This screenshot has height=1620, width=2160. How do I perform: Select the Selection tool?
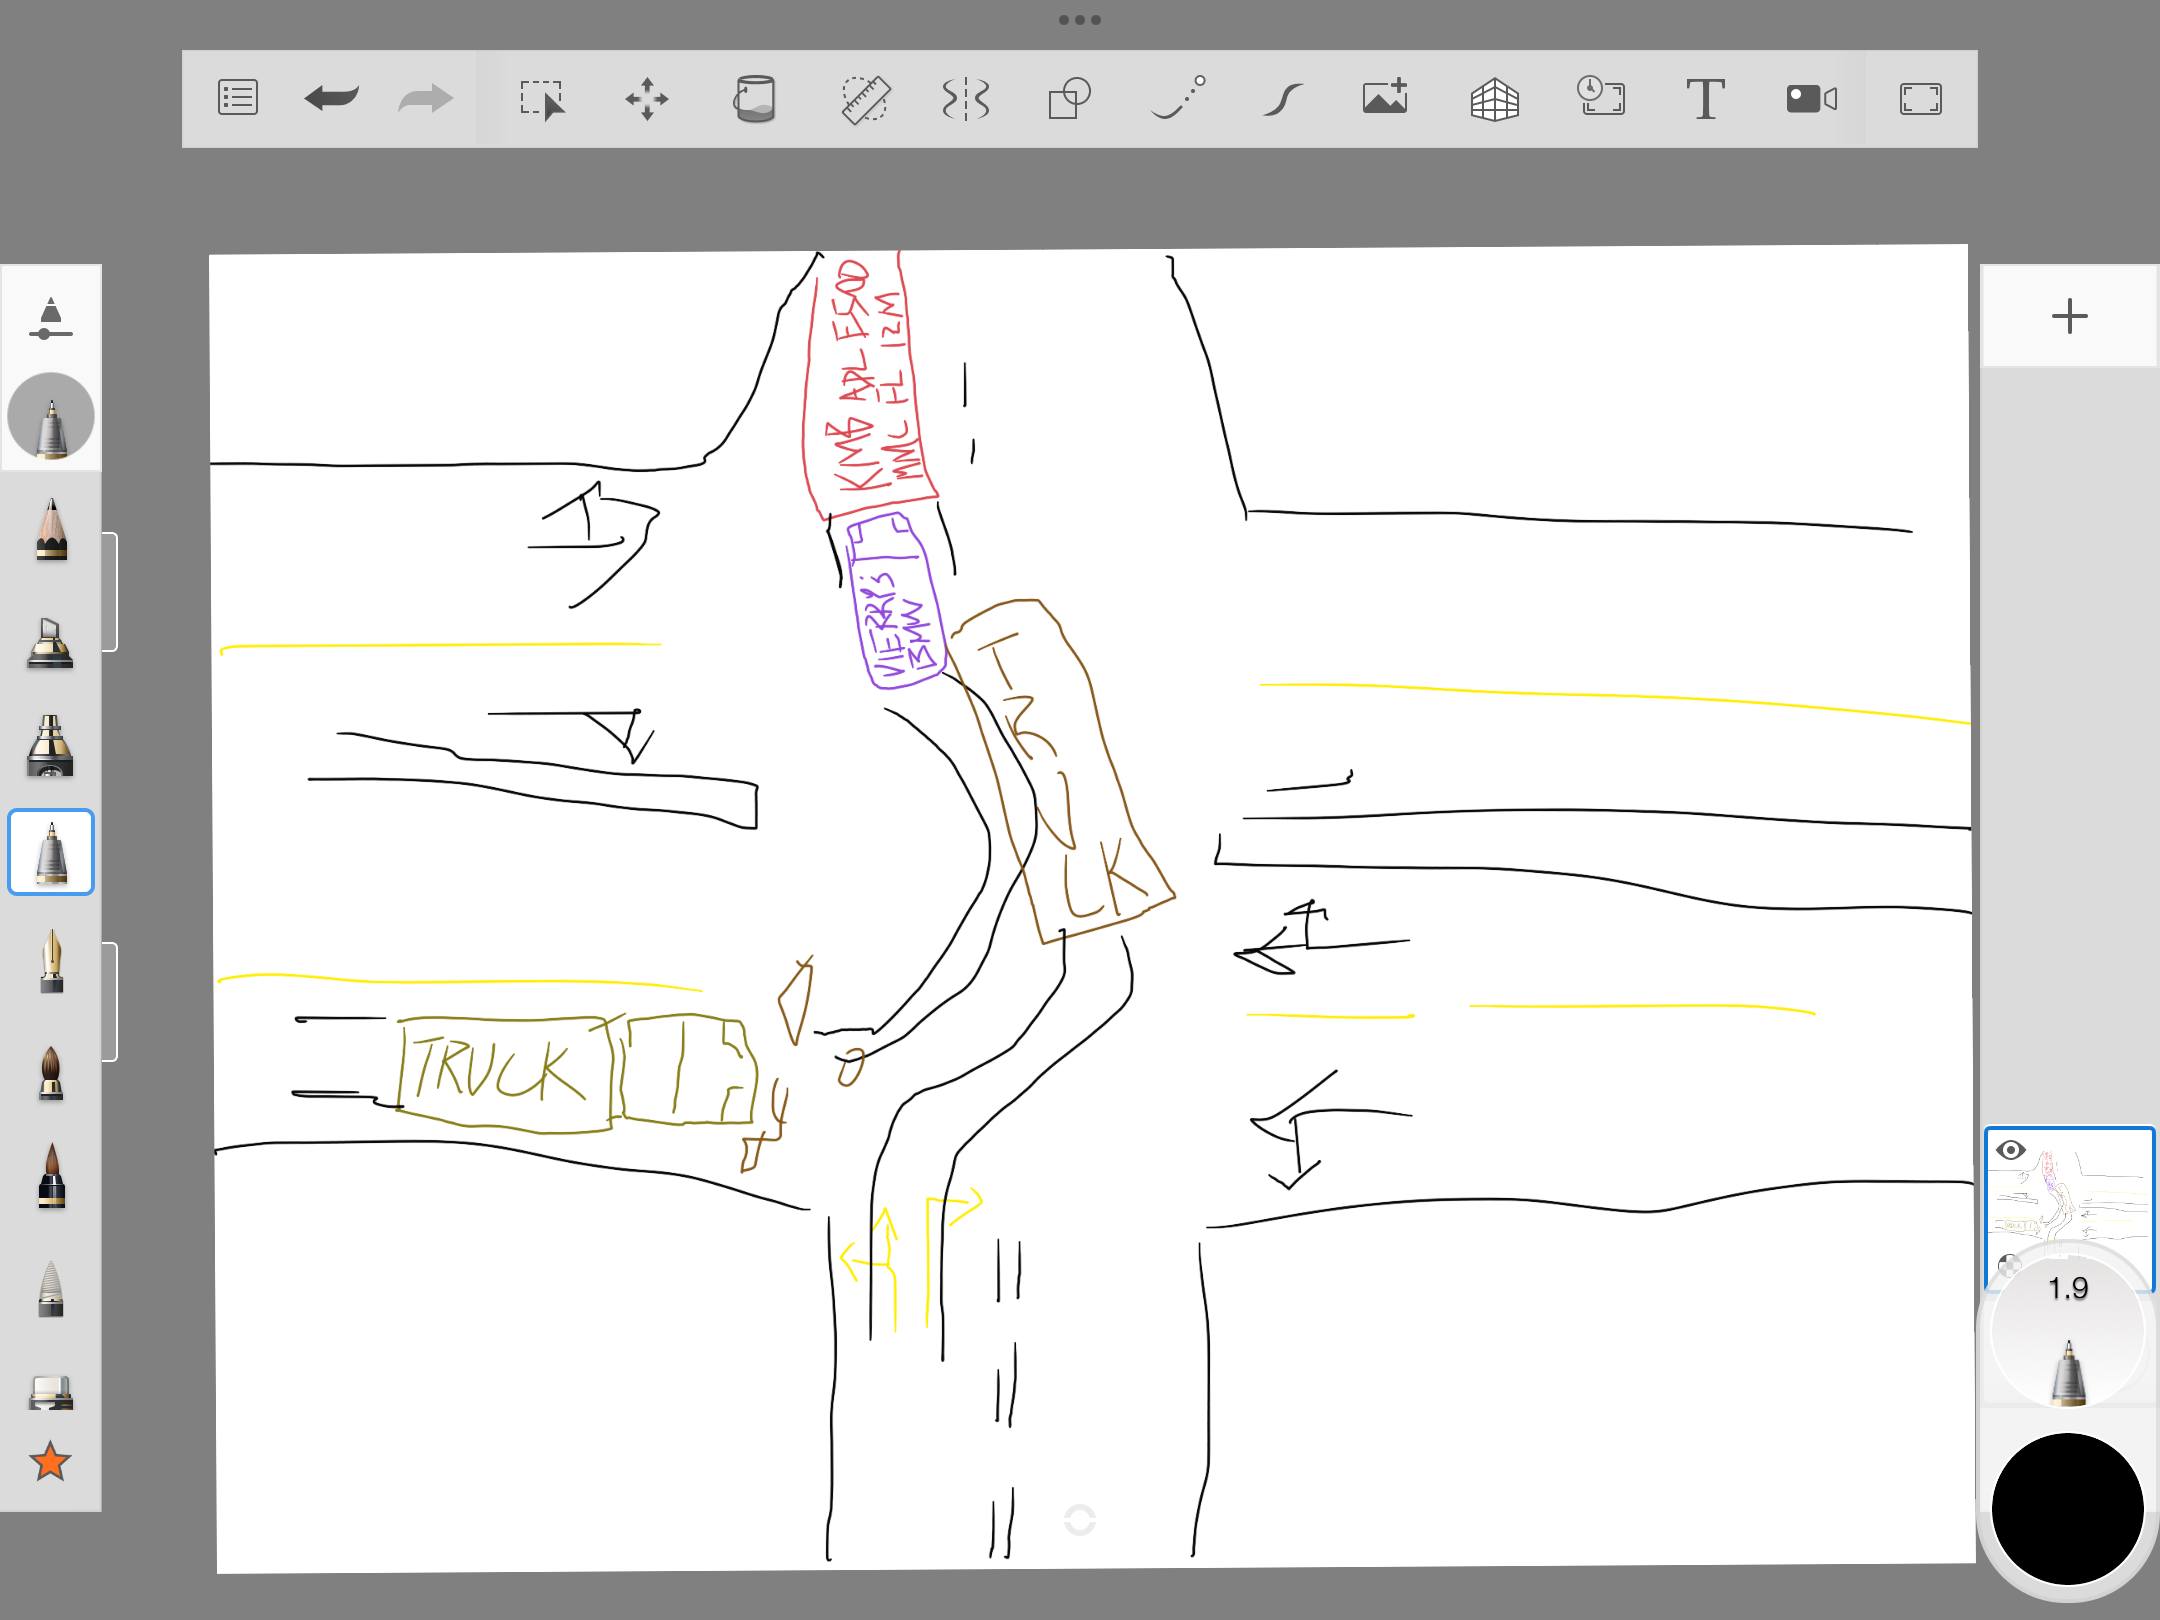point(542,99)
